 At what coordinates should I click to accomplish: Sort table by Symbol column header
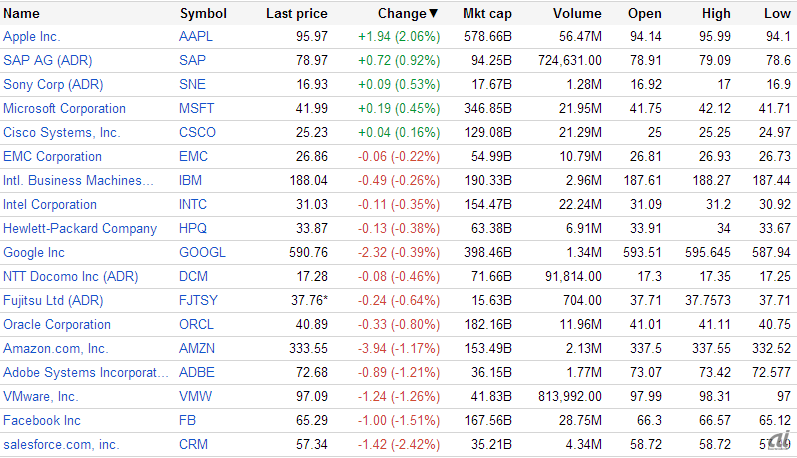203,14
